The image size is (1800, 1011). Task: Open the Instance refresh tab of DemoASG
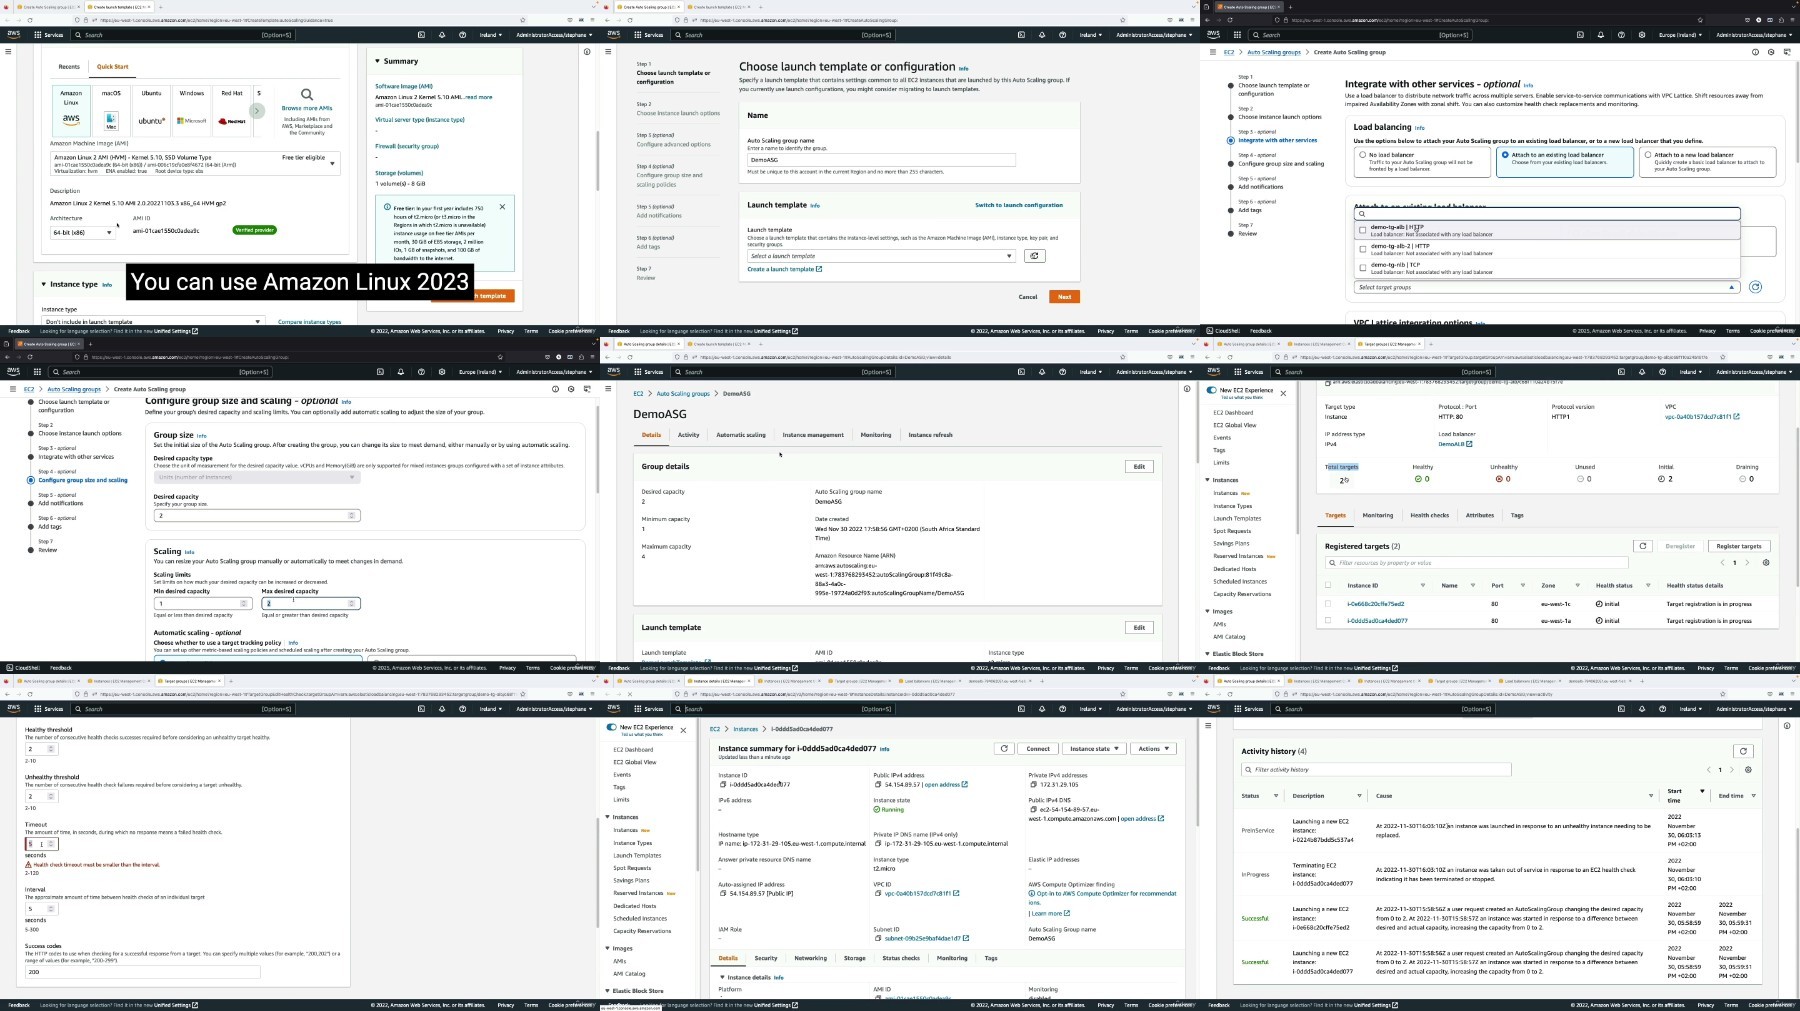(930, 435)
